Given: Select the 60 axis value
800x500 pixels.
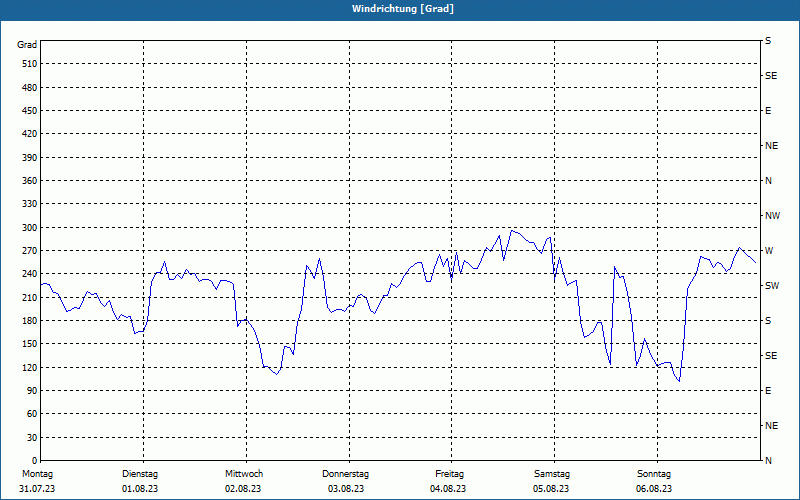Looking at the screenshot, I should coord(32,414).
